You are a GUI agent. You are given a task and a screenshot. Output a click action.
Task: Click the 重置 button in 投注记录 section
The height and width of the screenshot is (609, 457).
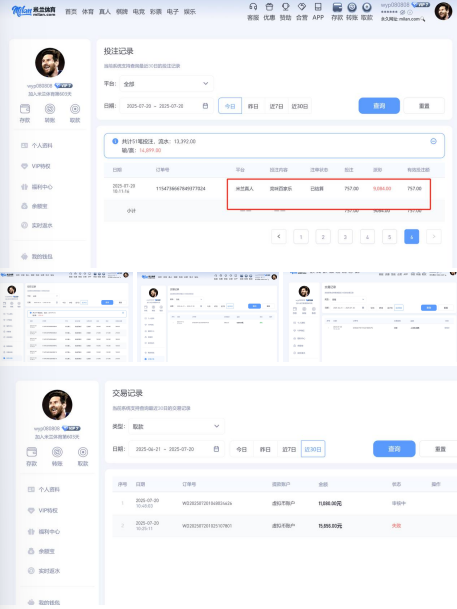424,106
